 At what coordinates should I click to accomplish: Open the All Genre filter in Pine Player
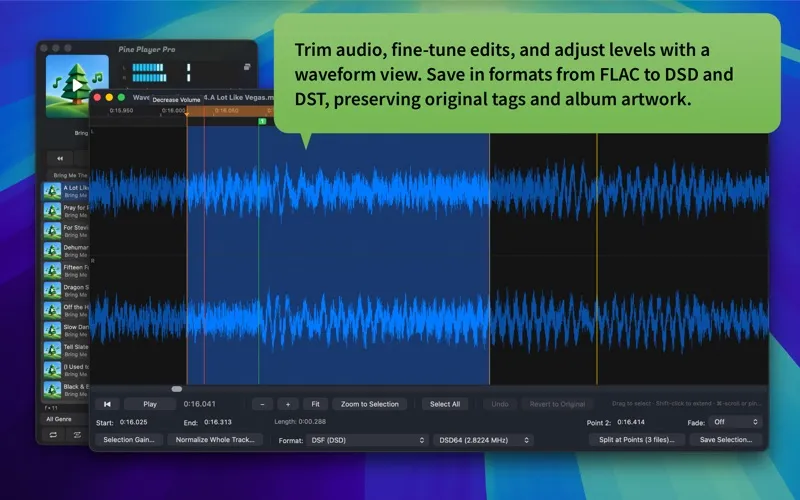pyautogui.click(x=64, y=419)
